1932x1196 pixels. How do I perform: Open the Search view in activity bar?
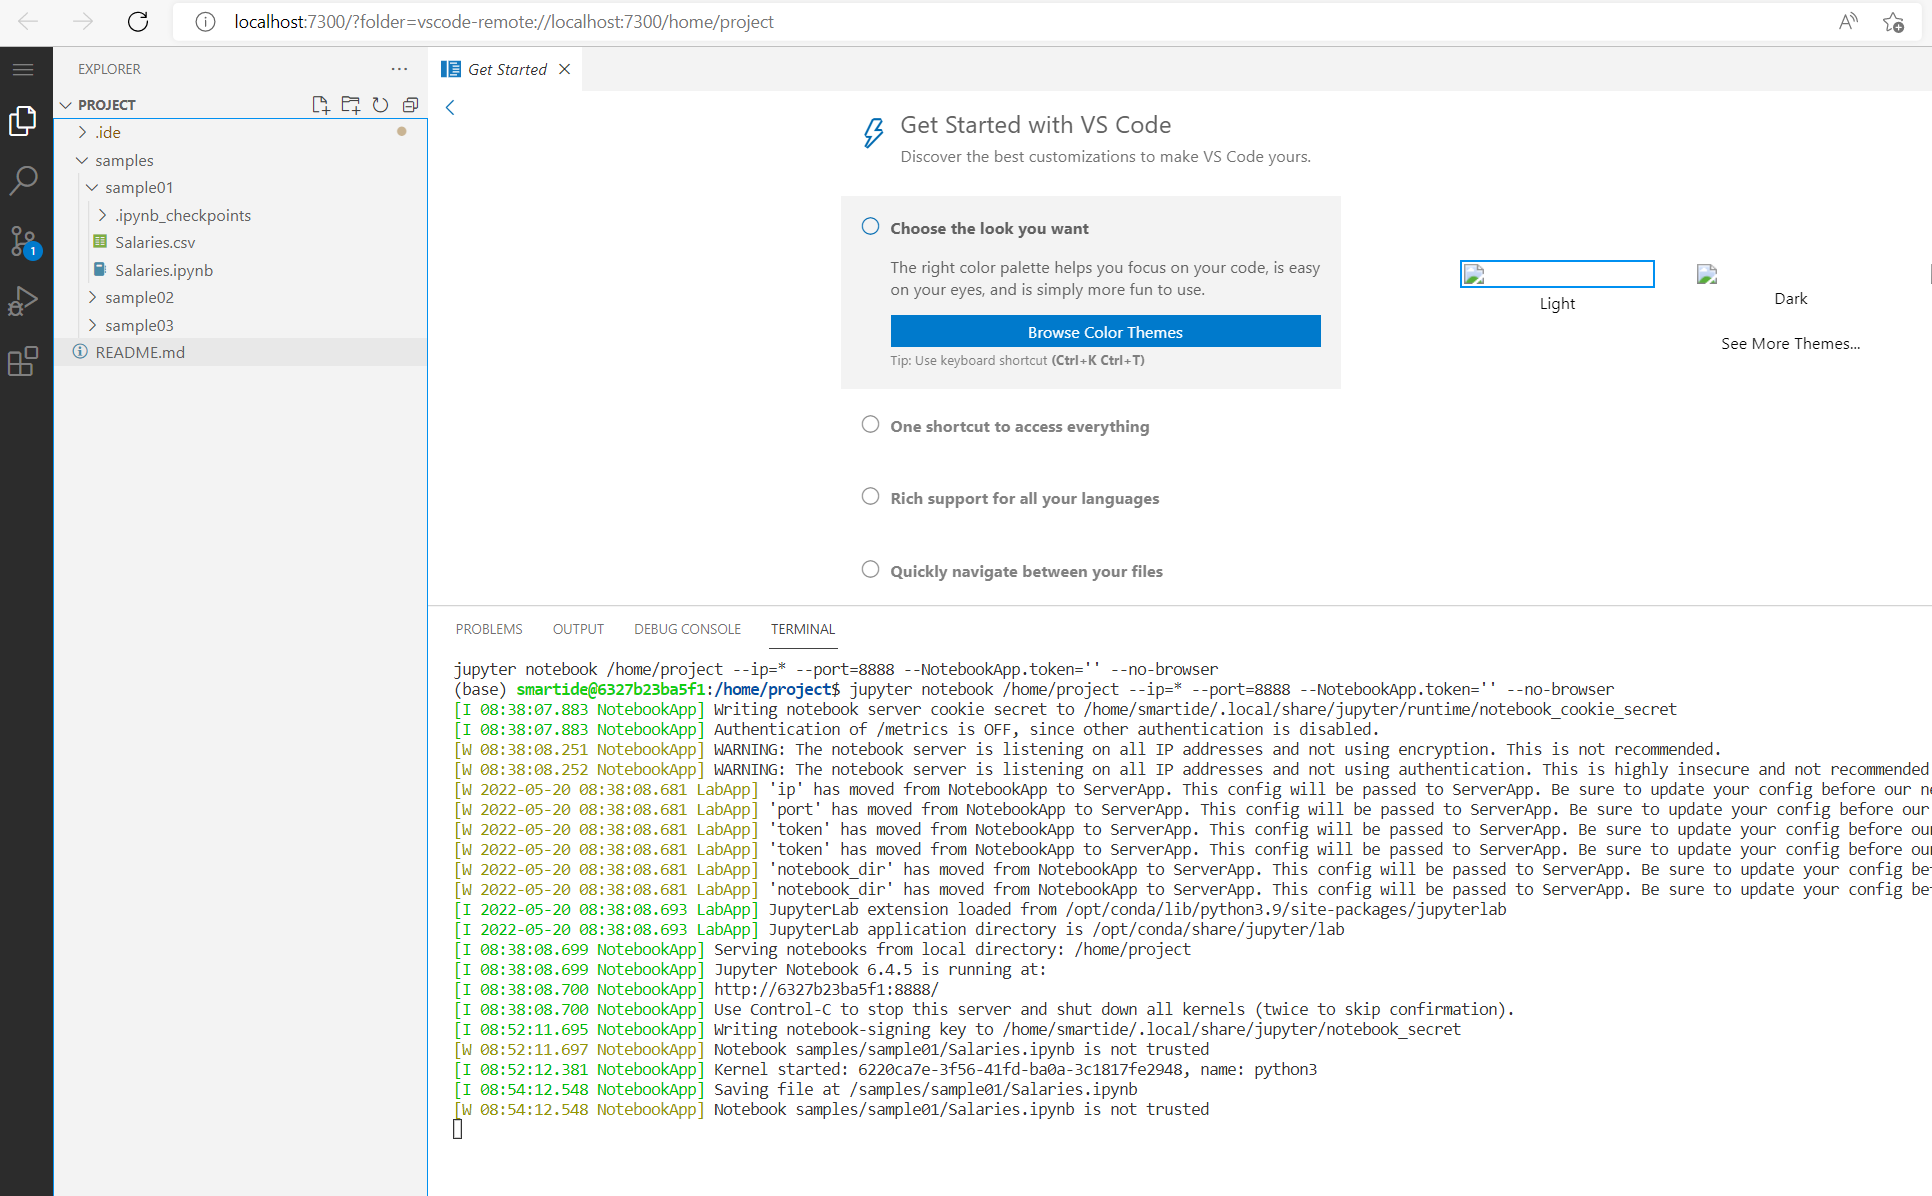coord(23,181)
